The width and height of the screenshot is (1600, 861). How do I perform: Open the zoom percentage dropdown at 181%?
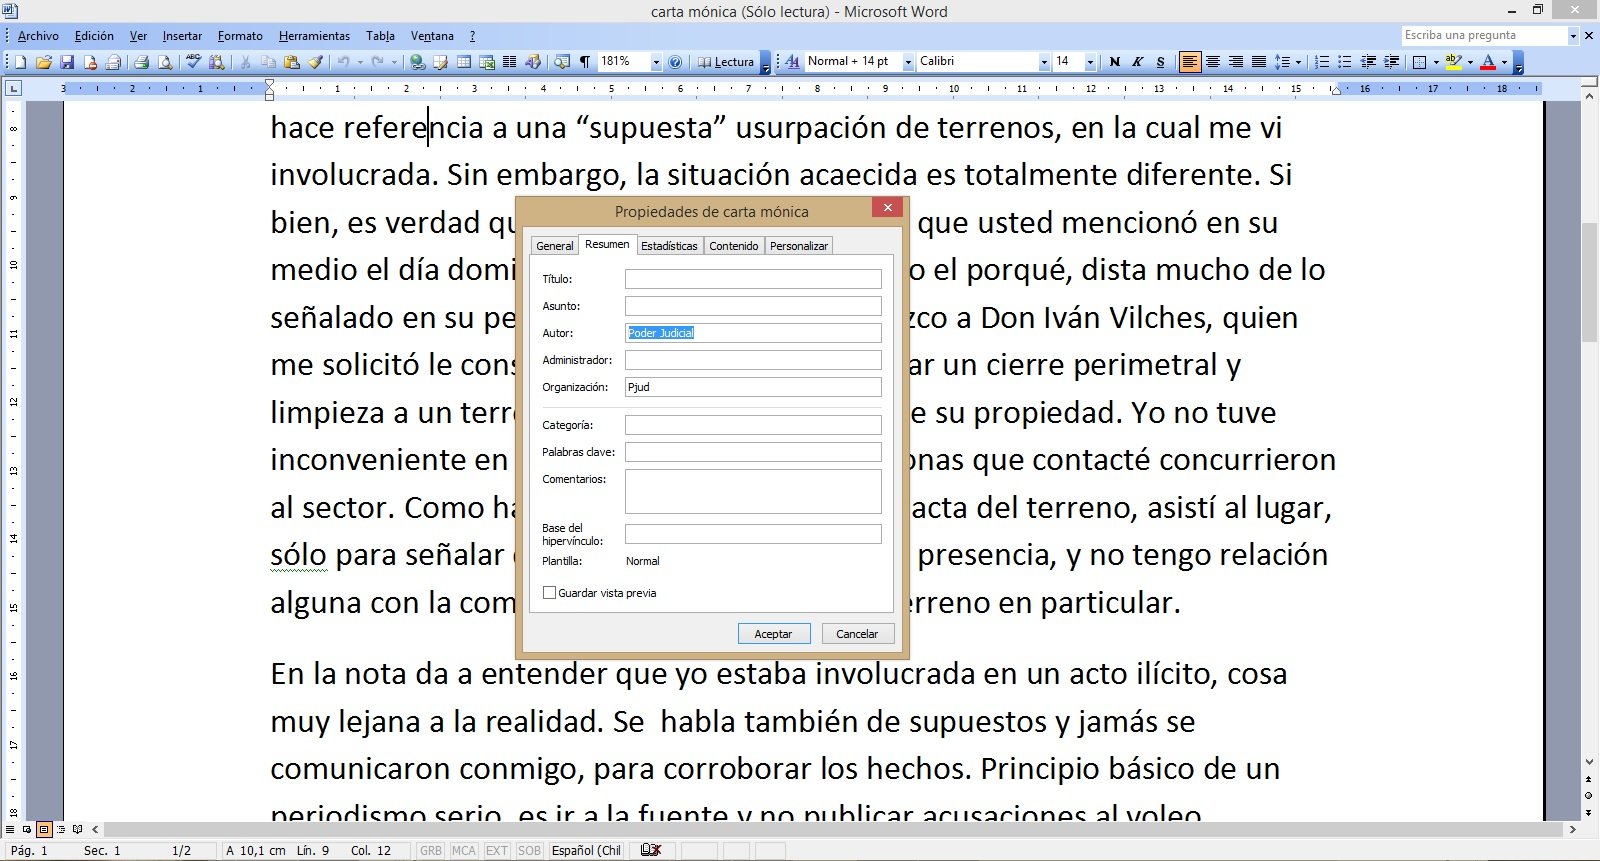656,62
